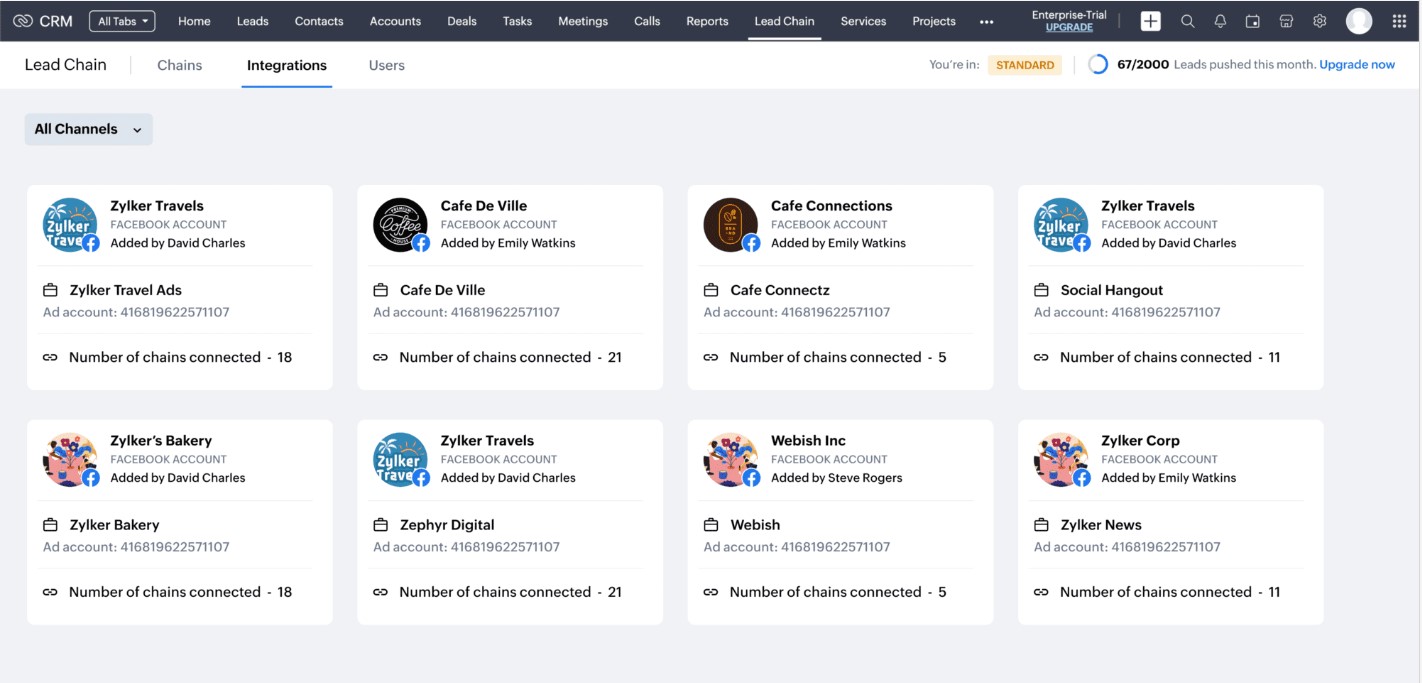Viewport: 1422px width, 683px height.
Task: Click the STANDARD plan badge
Action: tap(1025, 65)
